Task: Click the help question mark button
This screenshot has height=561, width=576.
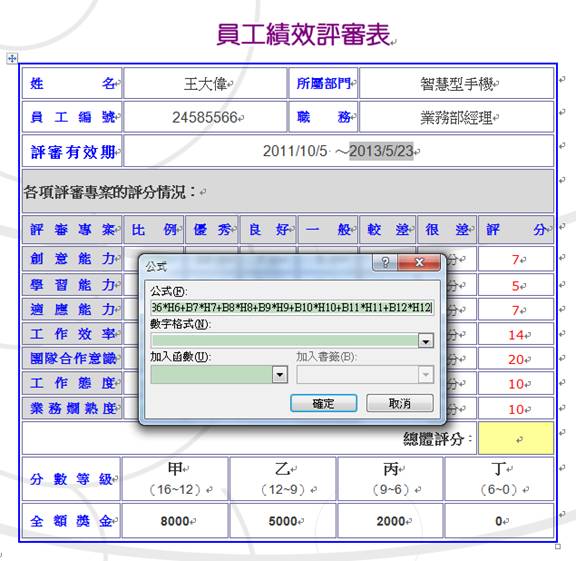Action: (x=385, y=262)
